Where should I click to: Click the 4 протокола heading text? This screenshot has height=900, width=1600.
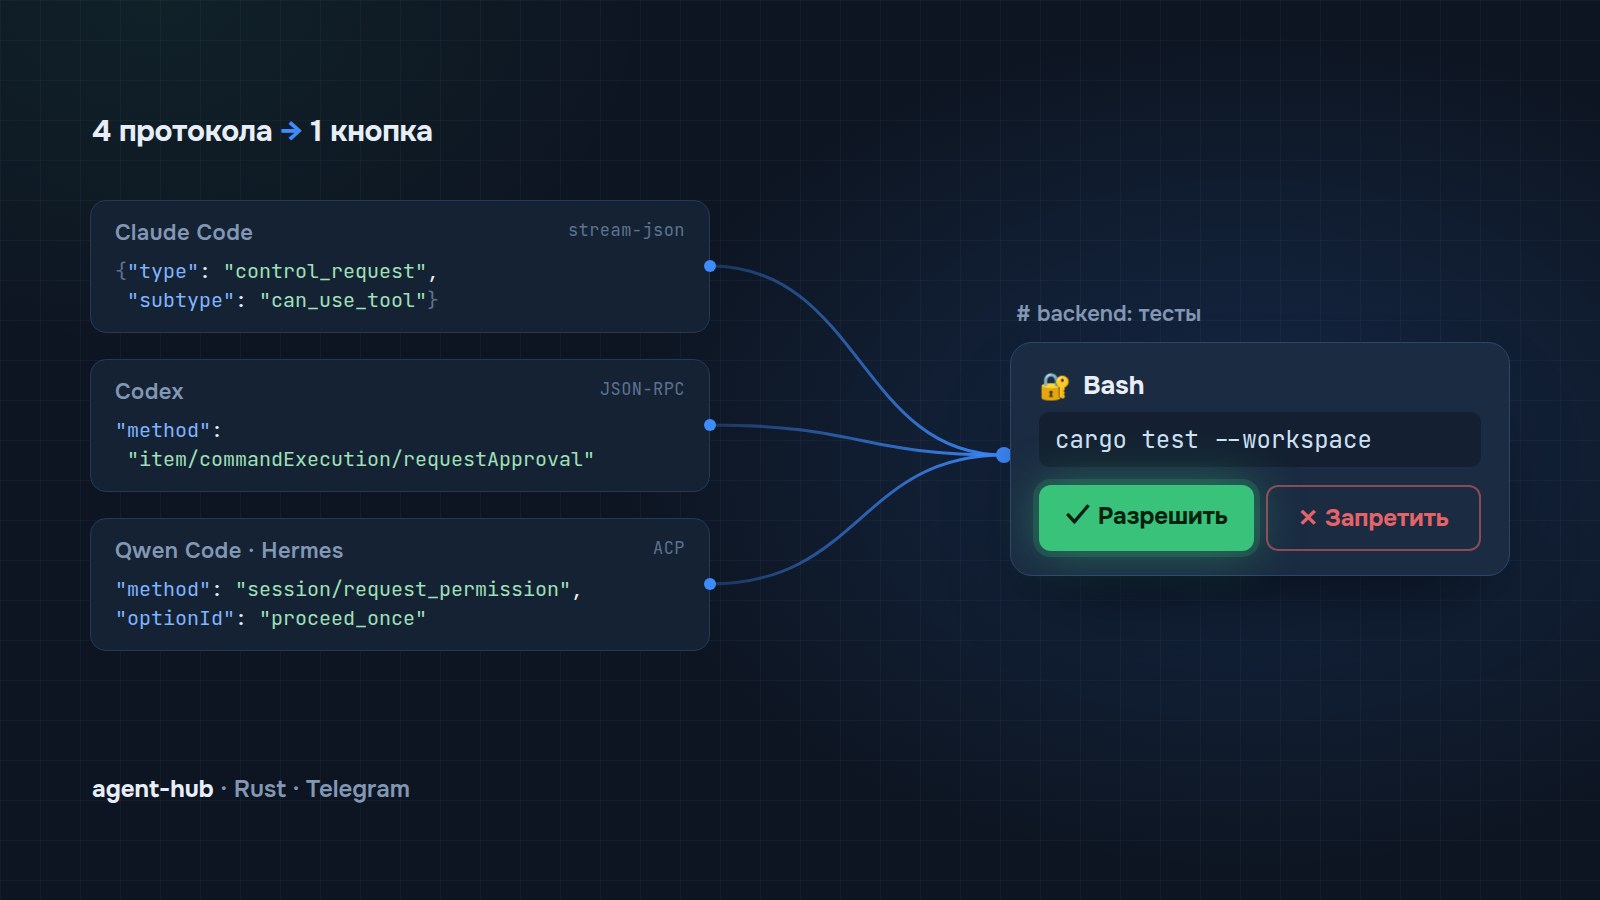pos(182,131)
